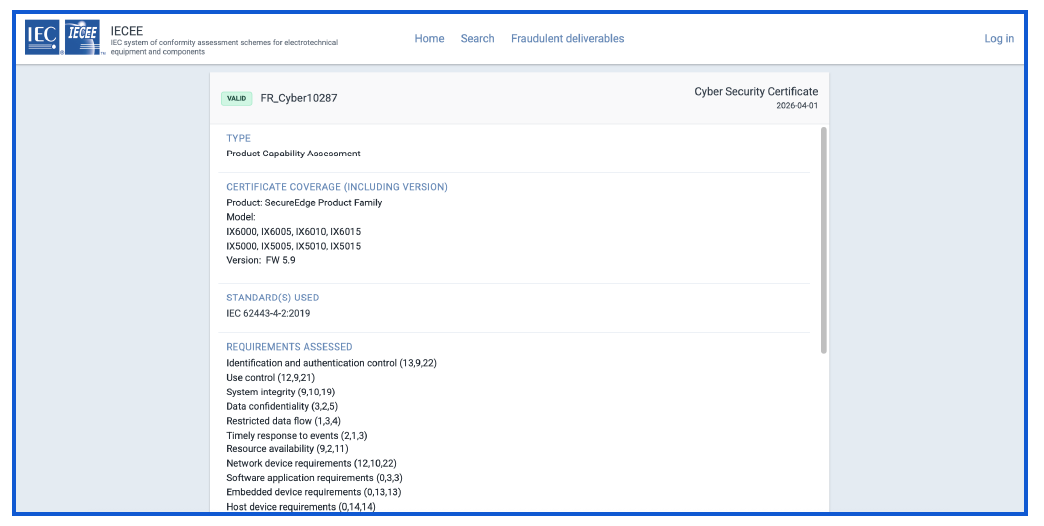The width and height of the screenshot is (1044, 526).
Task: Open the Home page
Action: (429, 39)
